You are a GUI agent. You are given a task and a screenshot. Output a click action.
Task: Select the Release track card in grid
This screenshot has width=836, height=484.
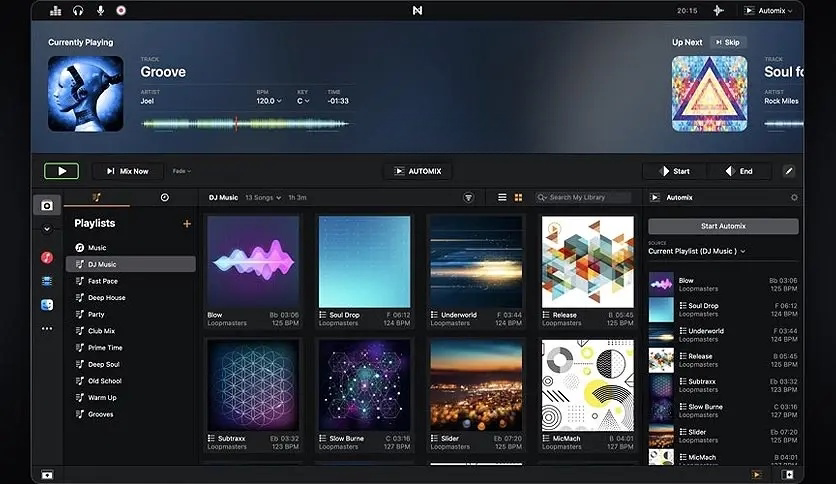coord(588,272)
